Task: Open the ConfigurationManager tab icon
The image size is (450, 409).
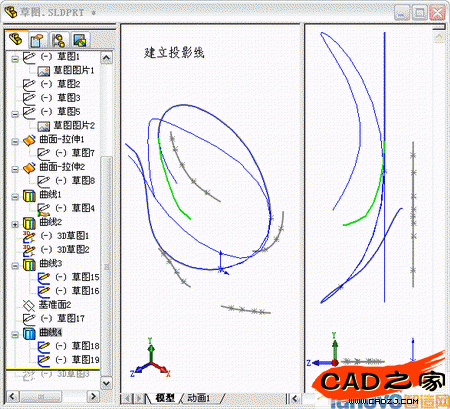Action: tap(59, 40)
